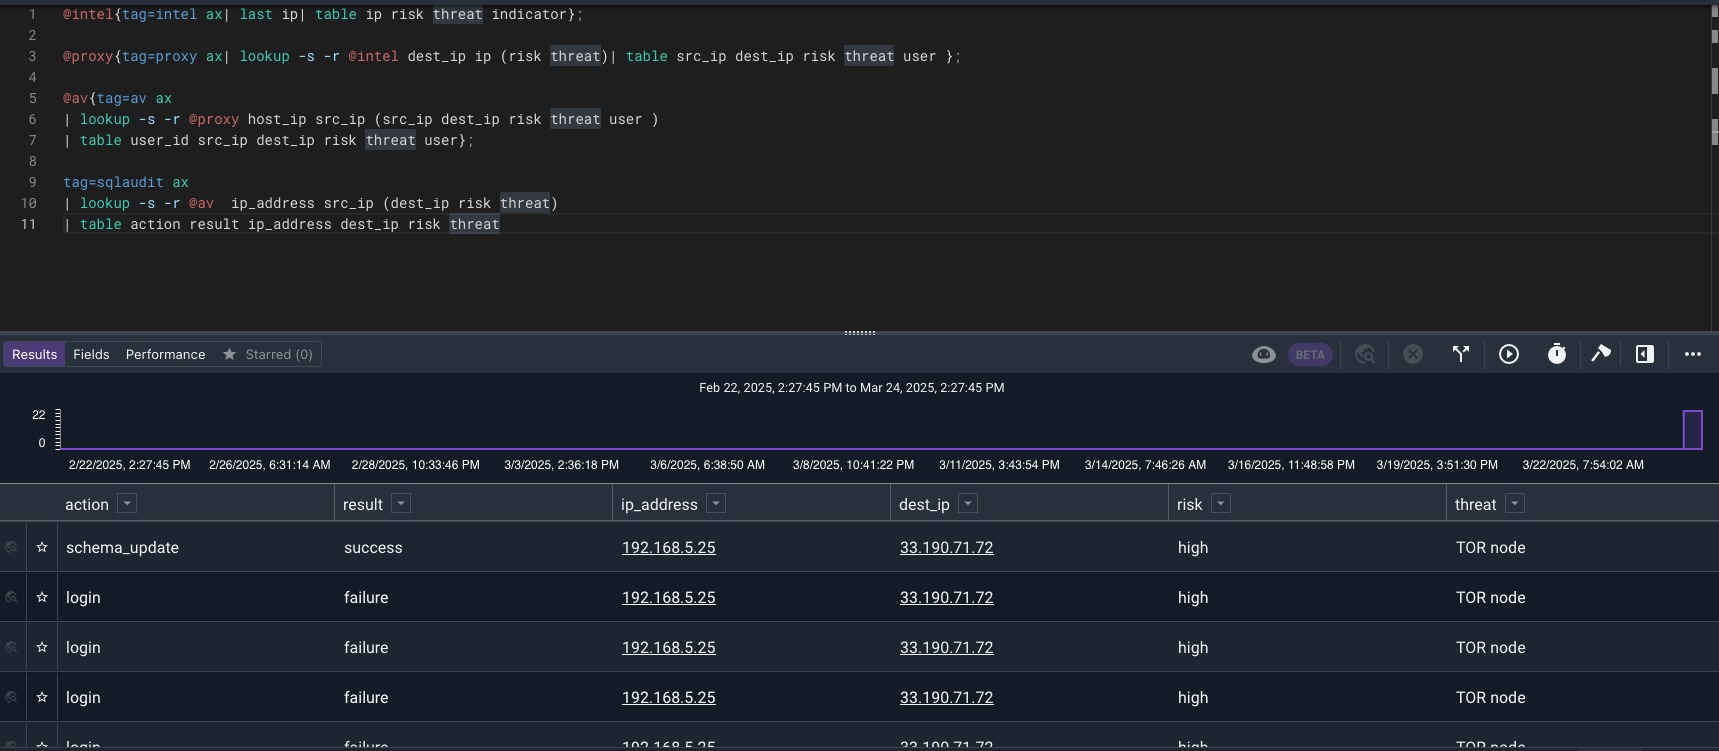Star the schema_update result row
1719x751 pixels.
(x=42, y=547)
